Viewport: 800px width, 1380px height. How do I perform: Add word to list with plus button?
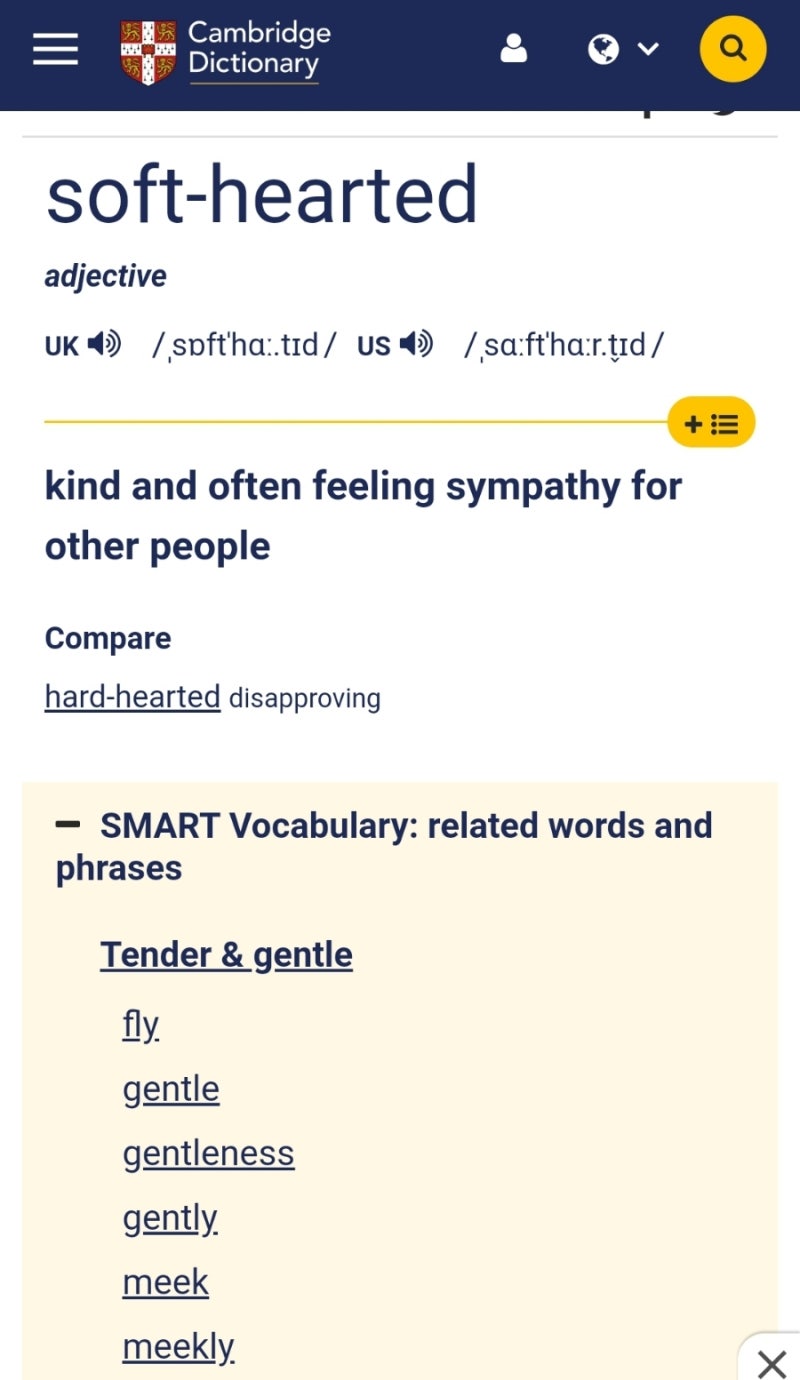pos(711,424)
